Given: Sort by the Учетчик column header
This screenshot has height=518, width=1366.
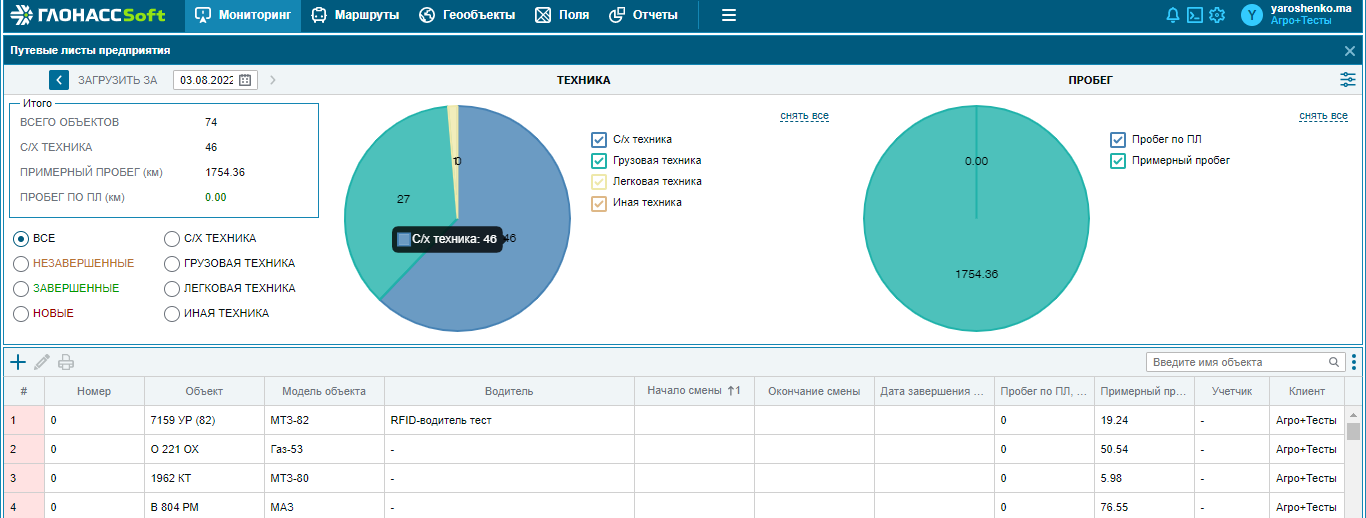Looking at the screenshot, I should (x=1232, y=391).
